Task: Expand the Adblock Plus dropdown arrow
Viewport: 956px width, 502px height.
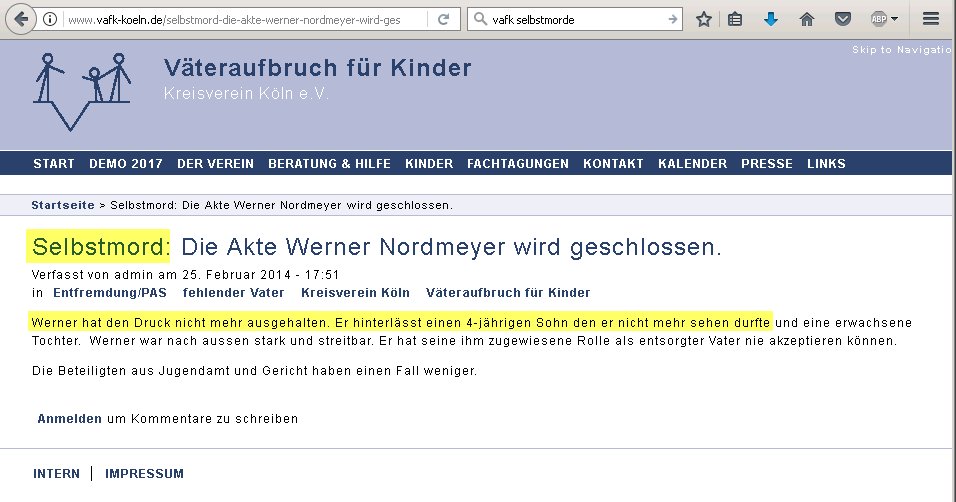Action: tap(894, 20)
